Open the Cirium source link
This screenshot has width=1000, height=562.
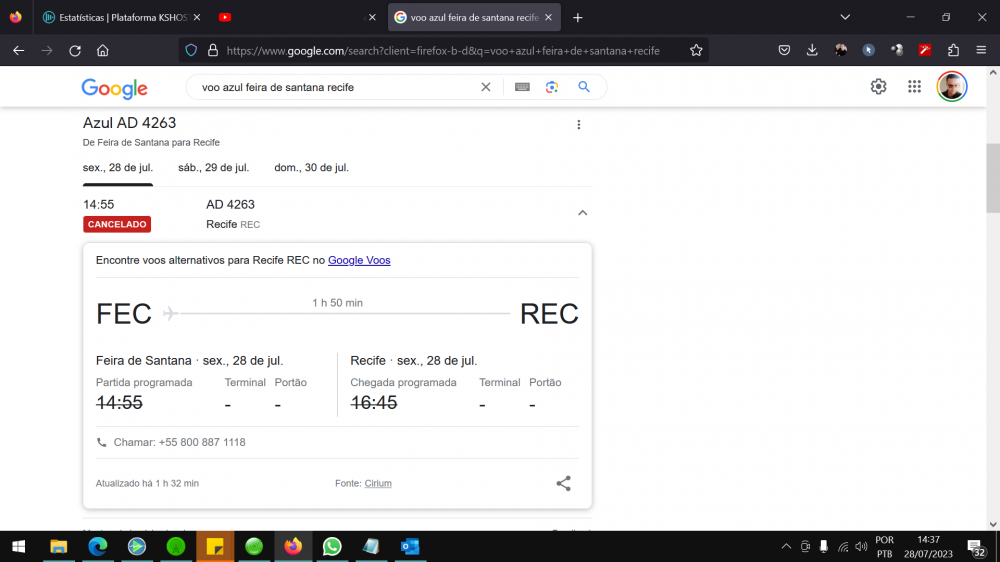(378, 484)
